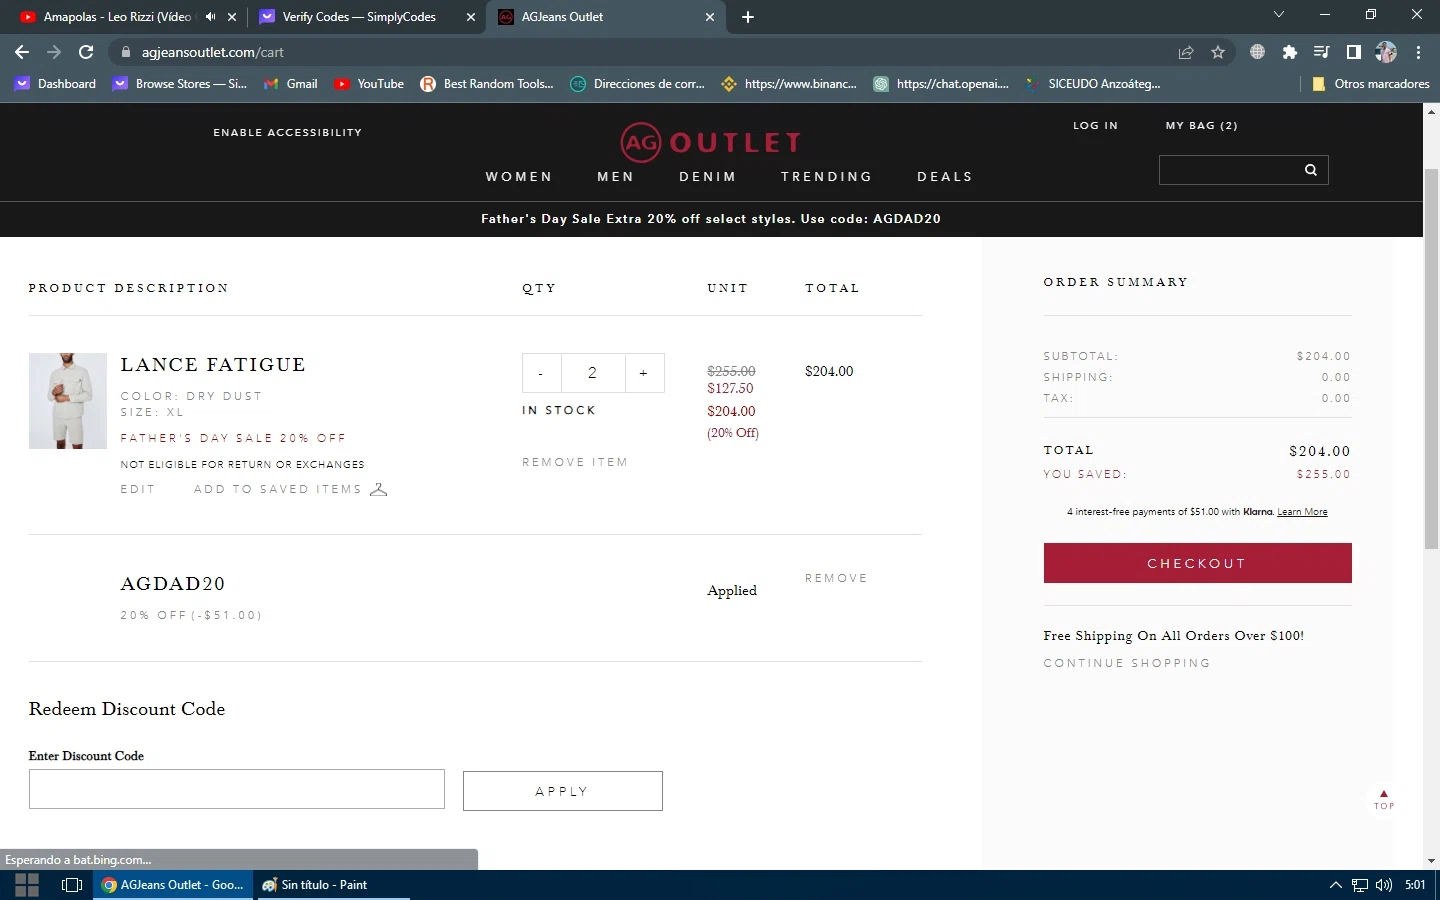
Task: Click the CHECKOUT button
Action: pos(1197,563)
